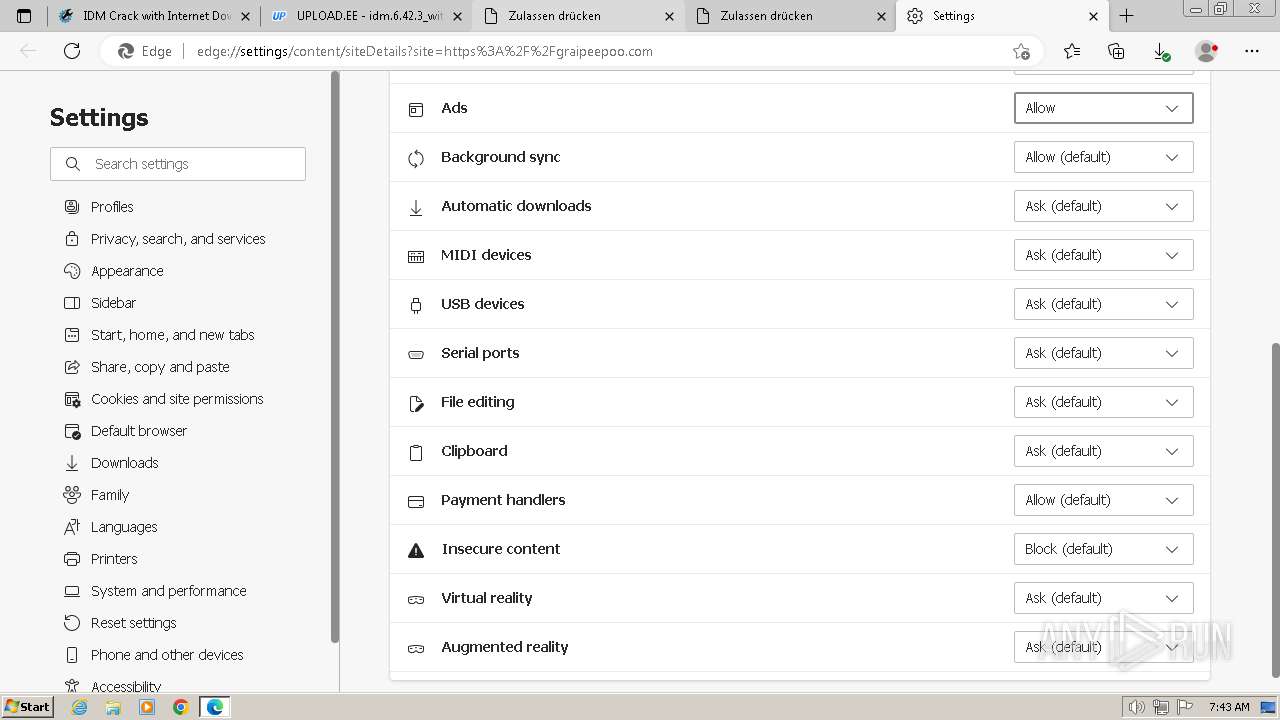1280x720 pixels.
Task: Open the Windows Start menu
Action: (x=27, y=707)
